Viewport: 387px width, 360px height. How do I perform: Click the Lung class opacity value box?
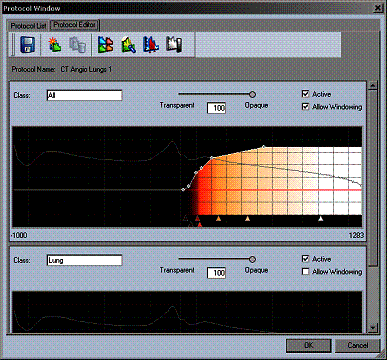(x=216, y=273)
